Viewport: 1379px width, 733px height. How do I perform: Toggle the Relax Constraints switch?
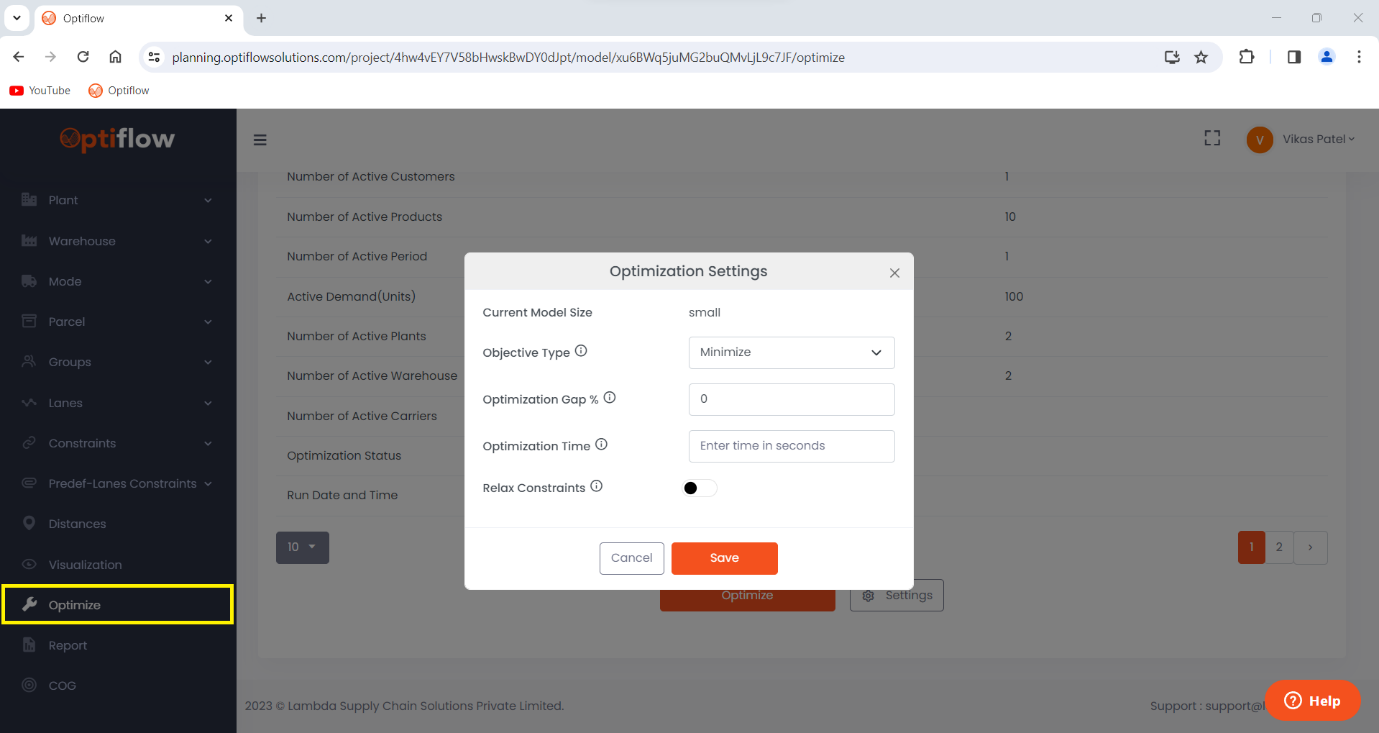700,487
